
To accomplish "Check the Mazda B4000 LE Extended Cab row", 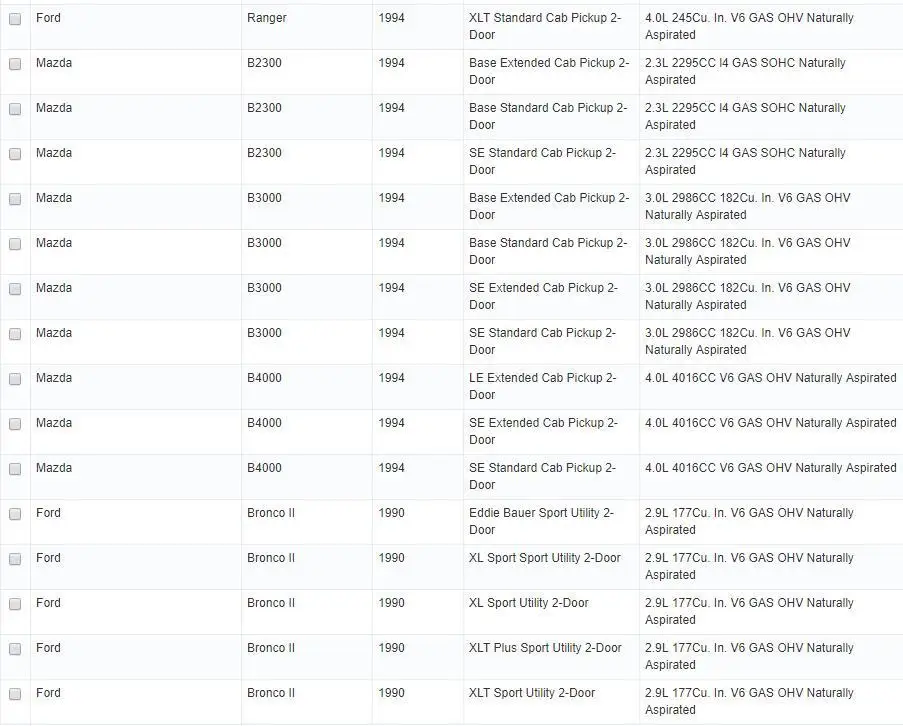I will (15, 379).
